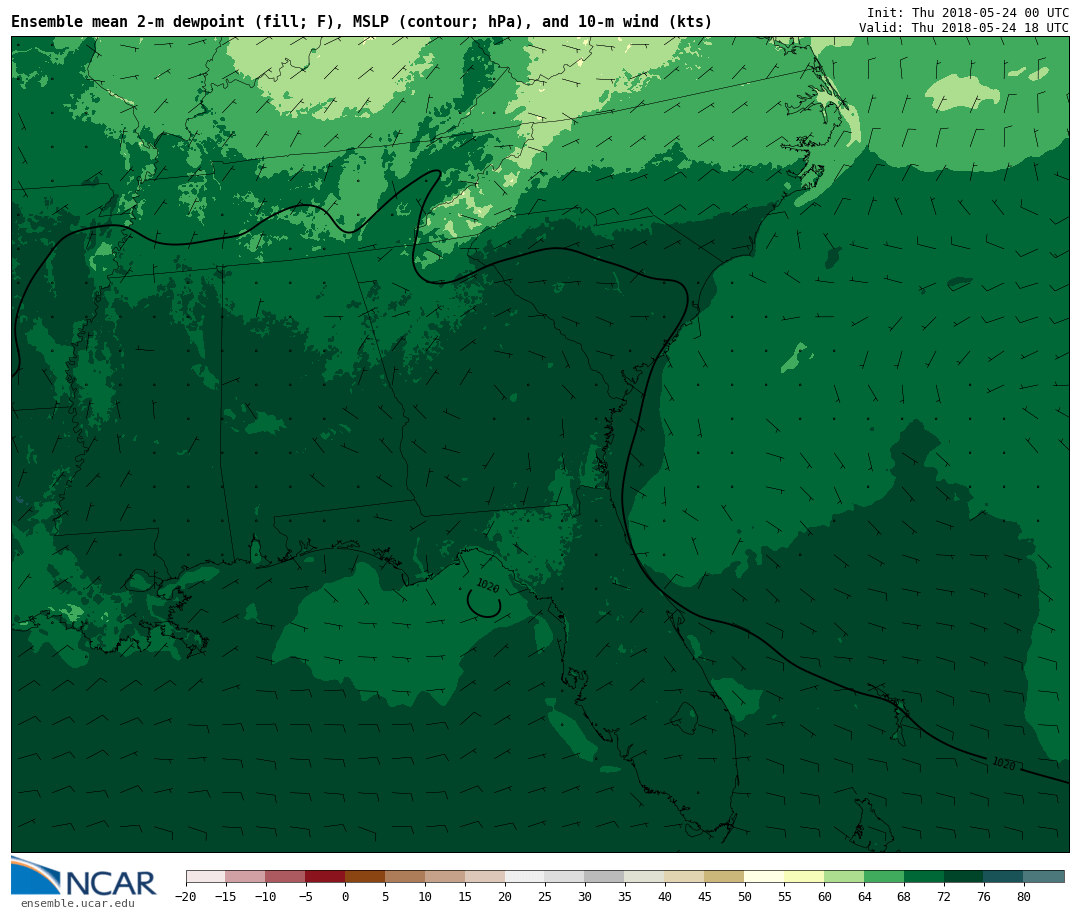
Task: Choose the tan swatch between 10 and 15
Action: point(445,877)
